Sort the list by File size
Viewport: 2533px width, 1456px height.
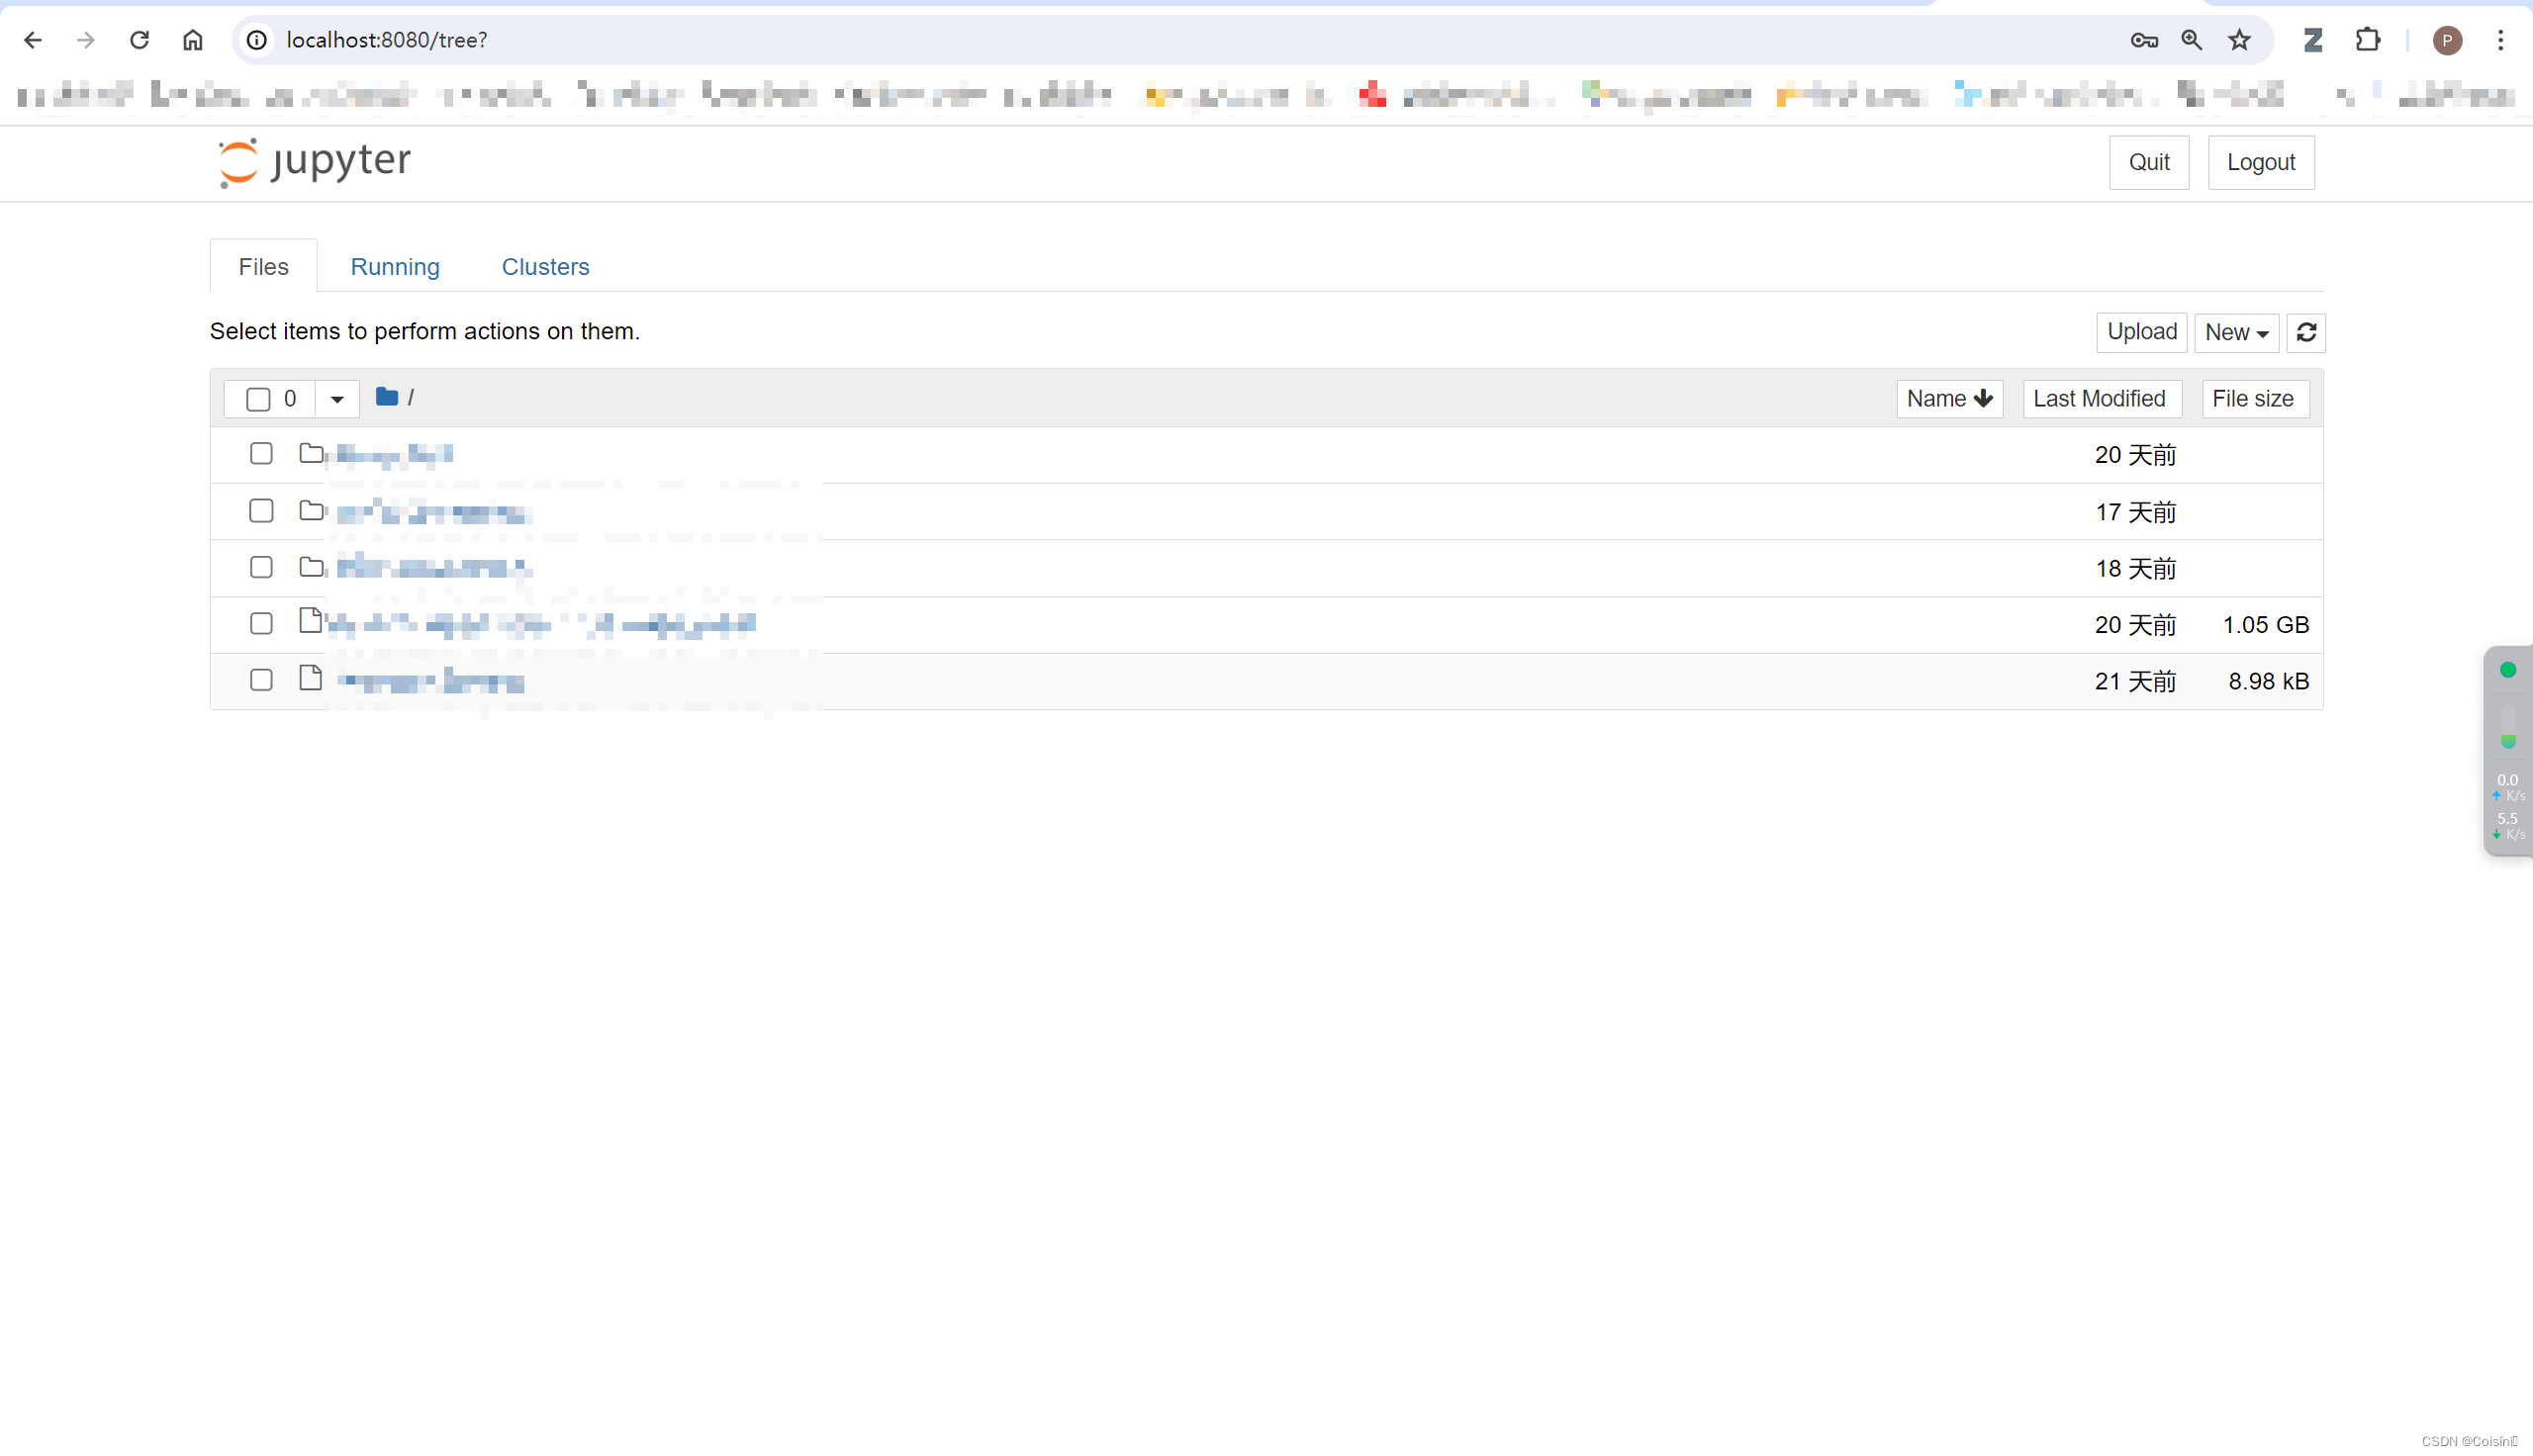pos(2254,399)
